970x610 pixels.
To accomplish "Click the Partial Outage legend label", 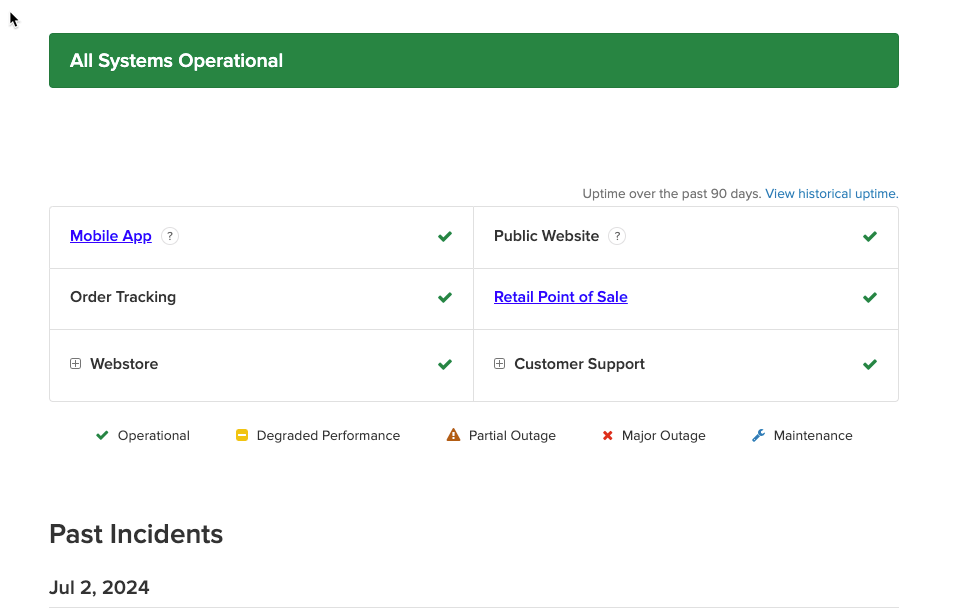I will click(512, 436).
